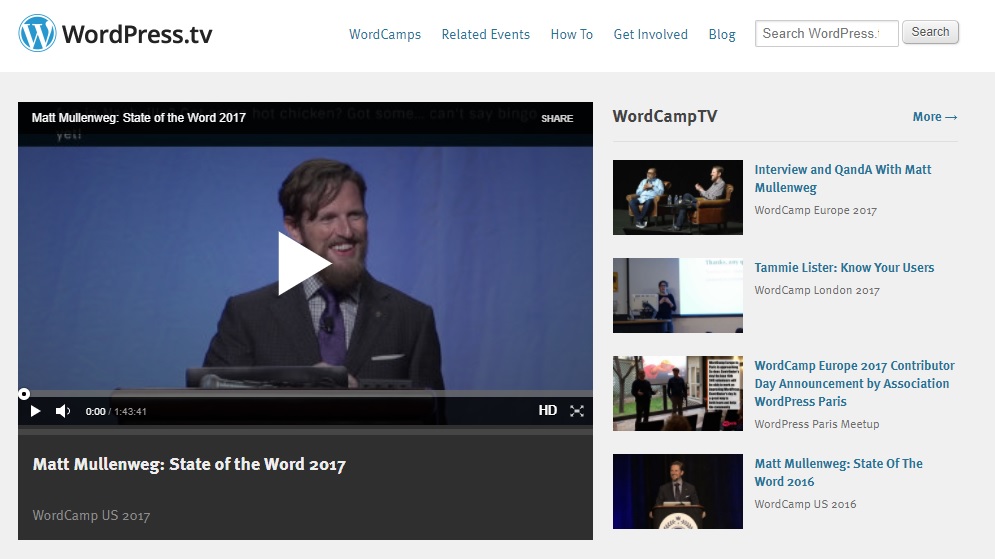Click the WordPress logo icon
The image size is (995, 559).
click(x=37, y=33)
